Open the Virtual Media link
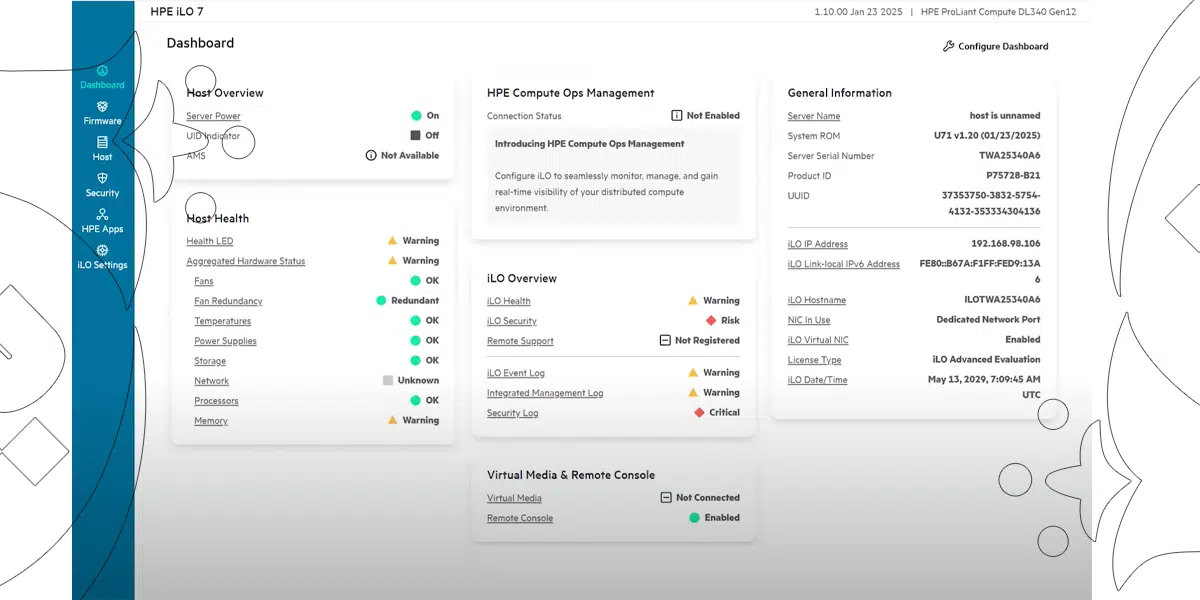The image size is (1200, 600). [514, 498]
